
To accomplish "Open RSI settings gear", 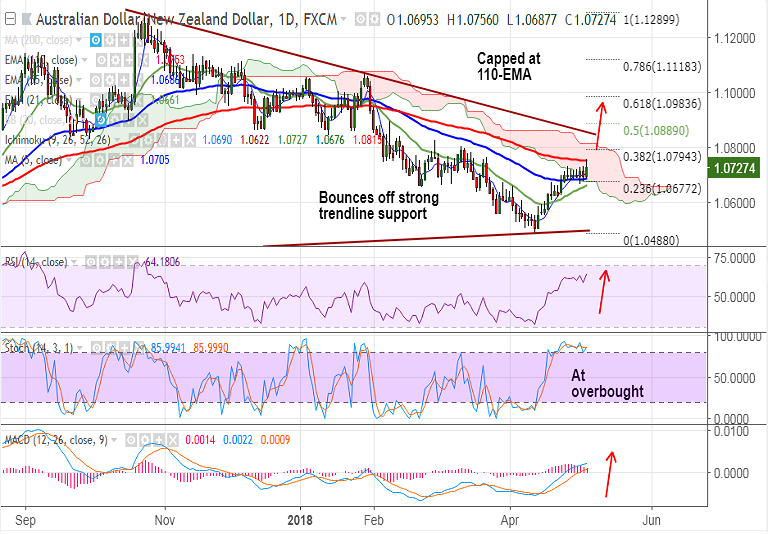I will [104, 262].
